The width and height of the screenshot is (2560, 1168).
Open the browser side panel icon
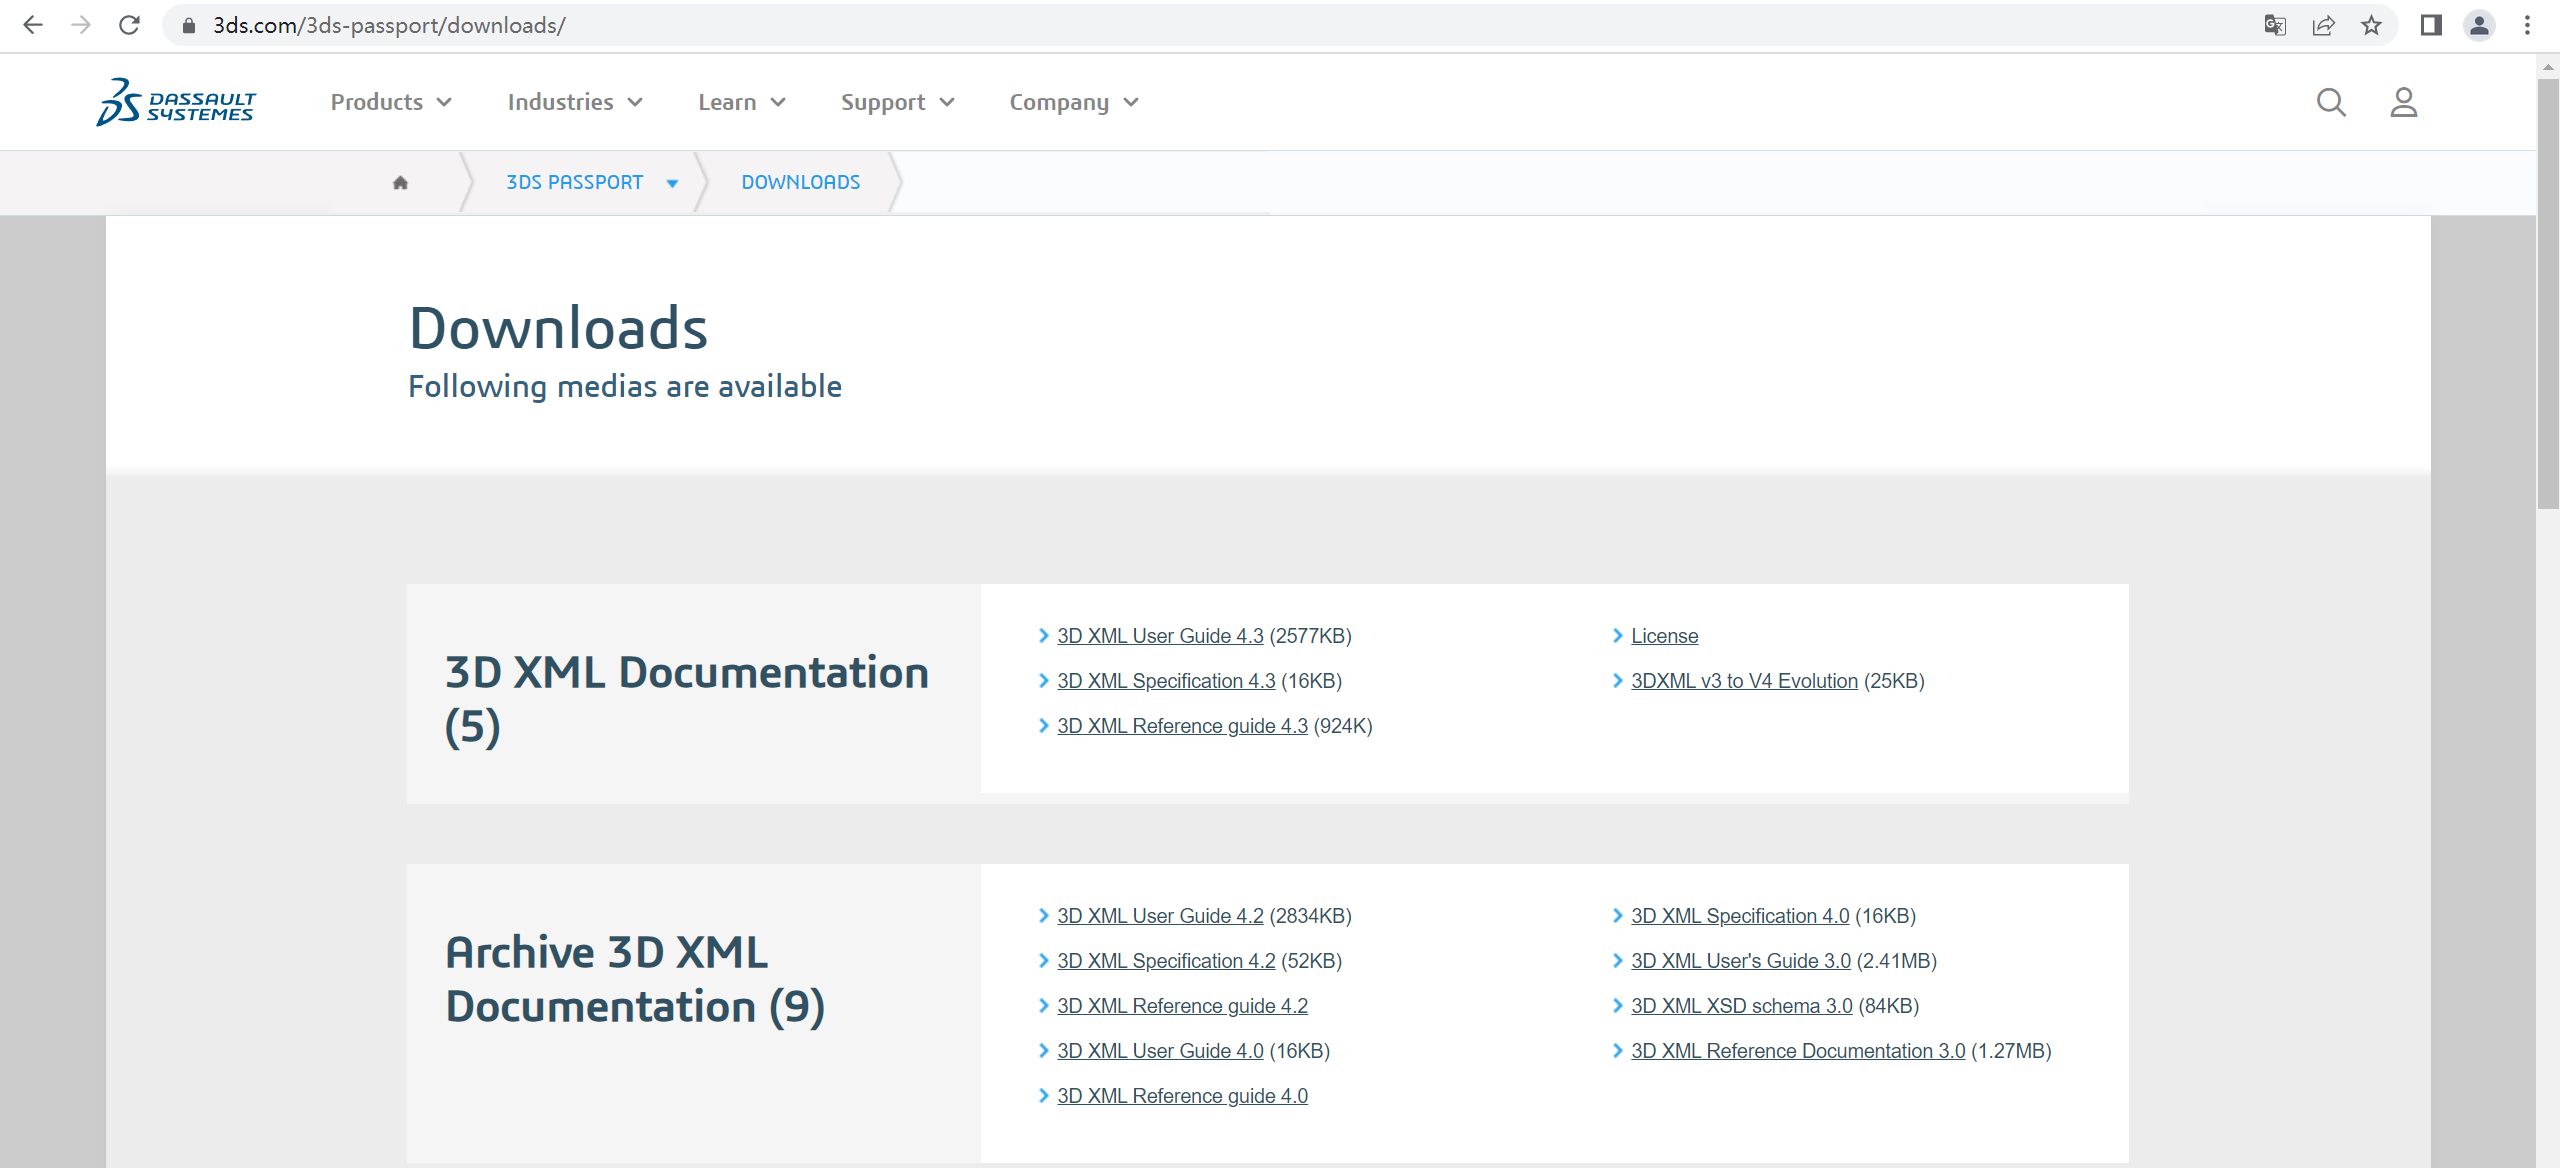coord(2431,25)
